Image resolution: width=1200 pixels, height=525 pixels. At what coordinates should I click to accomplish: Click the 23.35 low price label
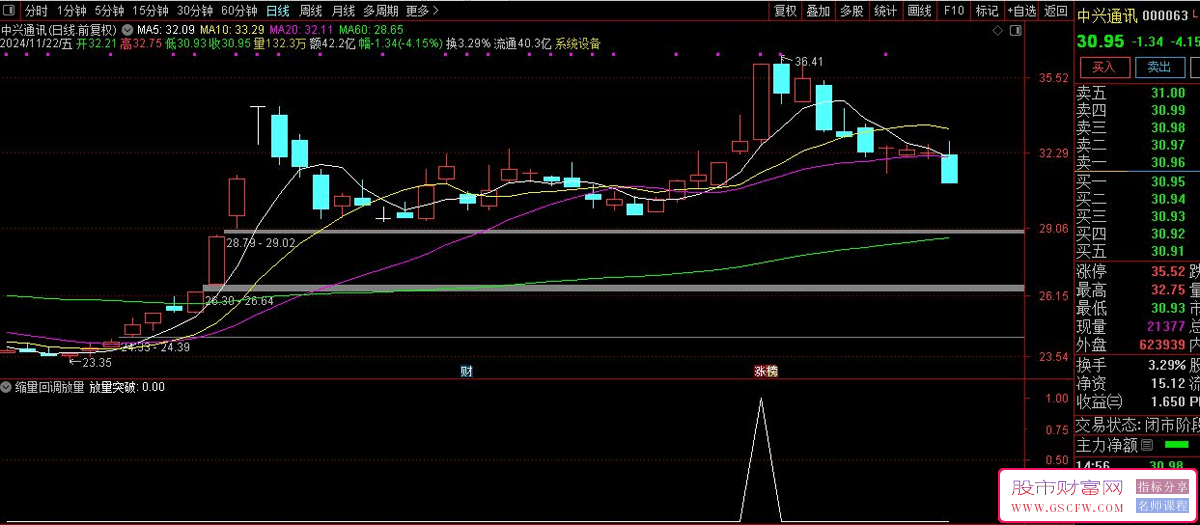97,363
